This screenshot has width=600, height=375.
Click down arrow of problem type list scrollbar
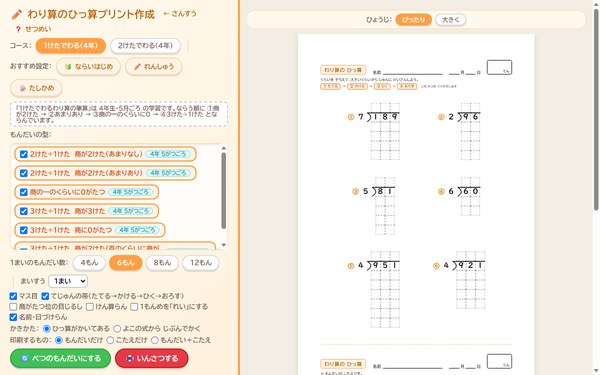pos(224,245)
